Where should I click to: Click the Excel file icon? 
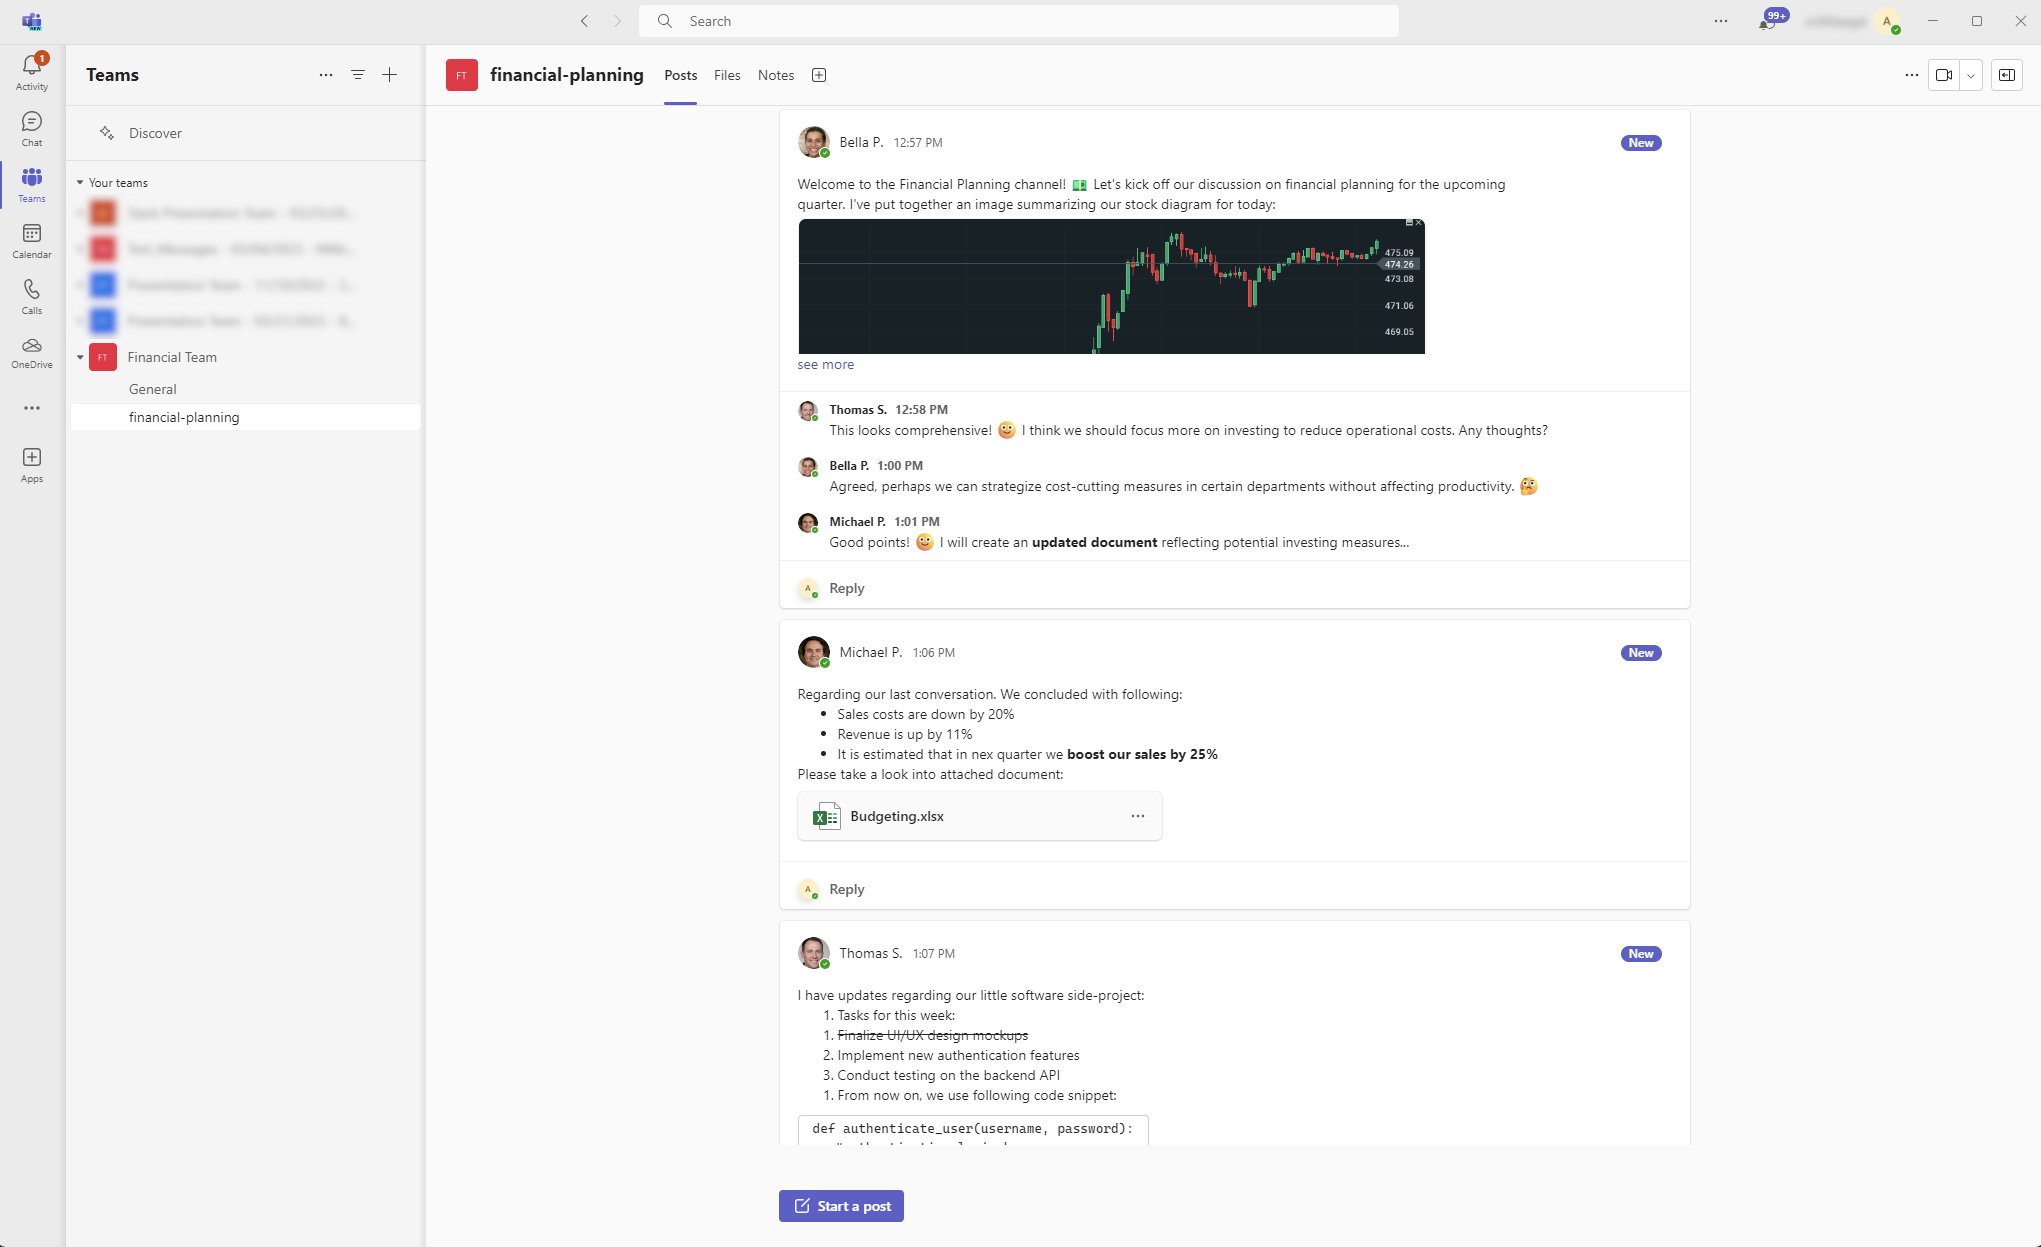826,816
